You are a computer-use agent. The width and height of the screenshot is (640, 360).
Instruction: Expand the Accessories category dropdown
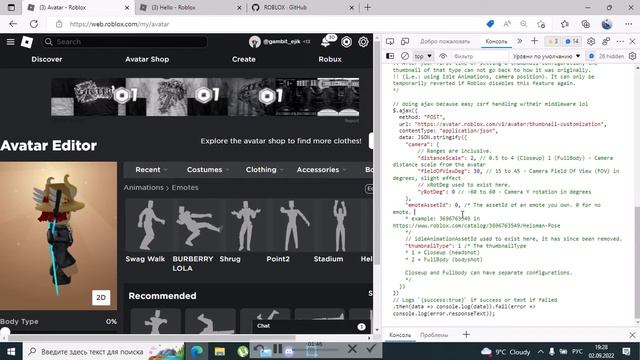tap(321, 169)
